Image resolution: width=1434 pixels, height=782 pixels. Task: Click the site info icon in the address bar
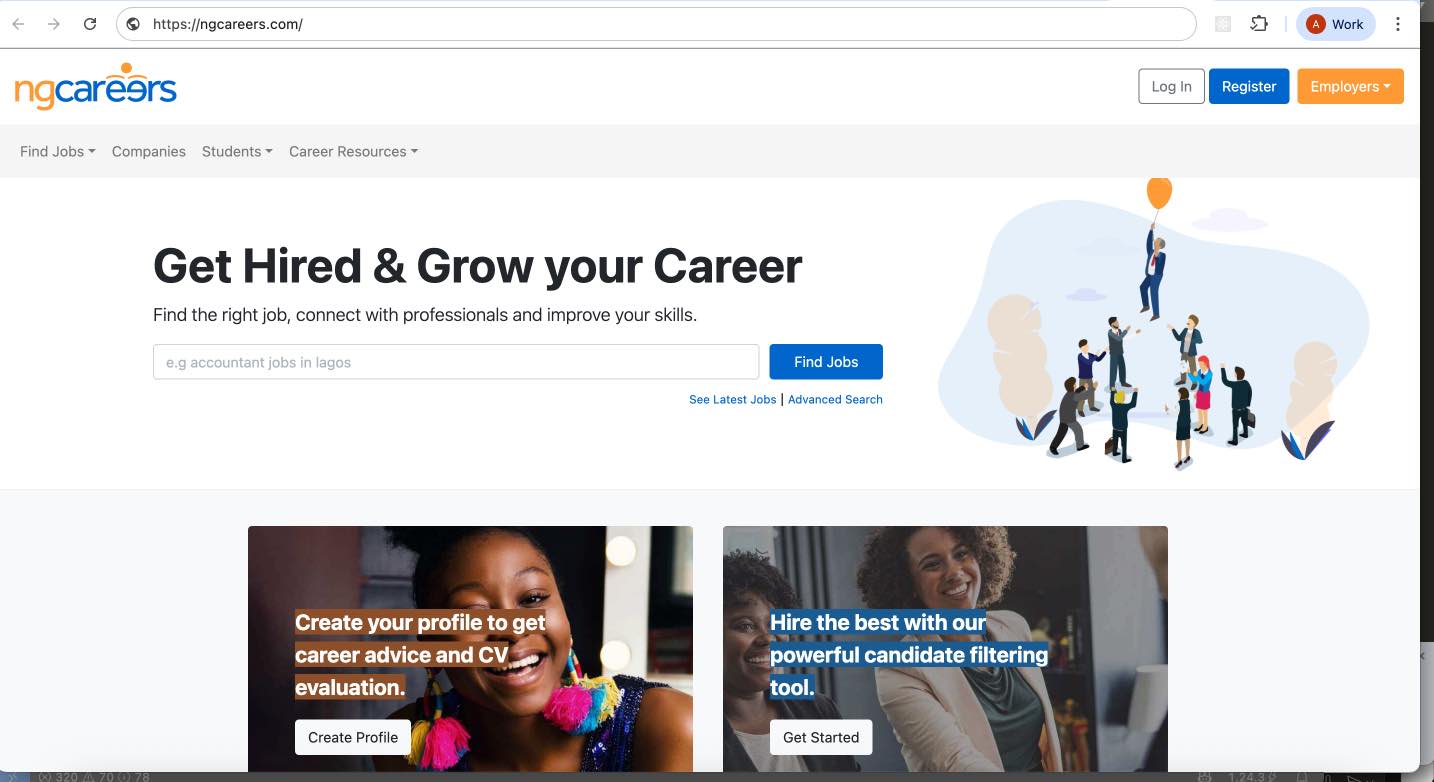133,24
